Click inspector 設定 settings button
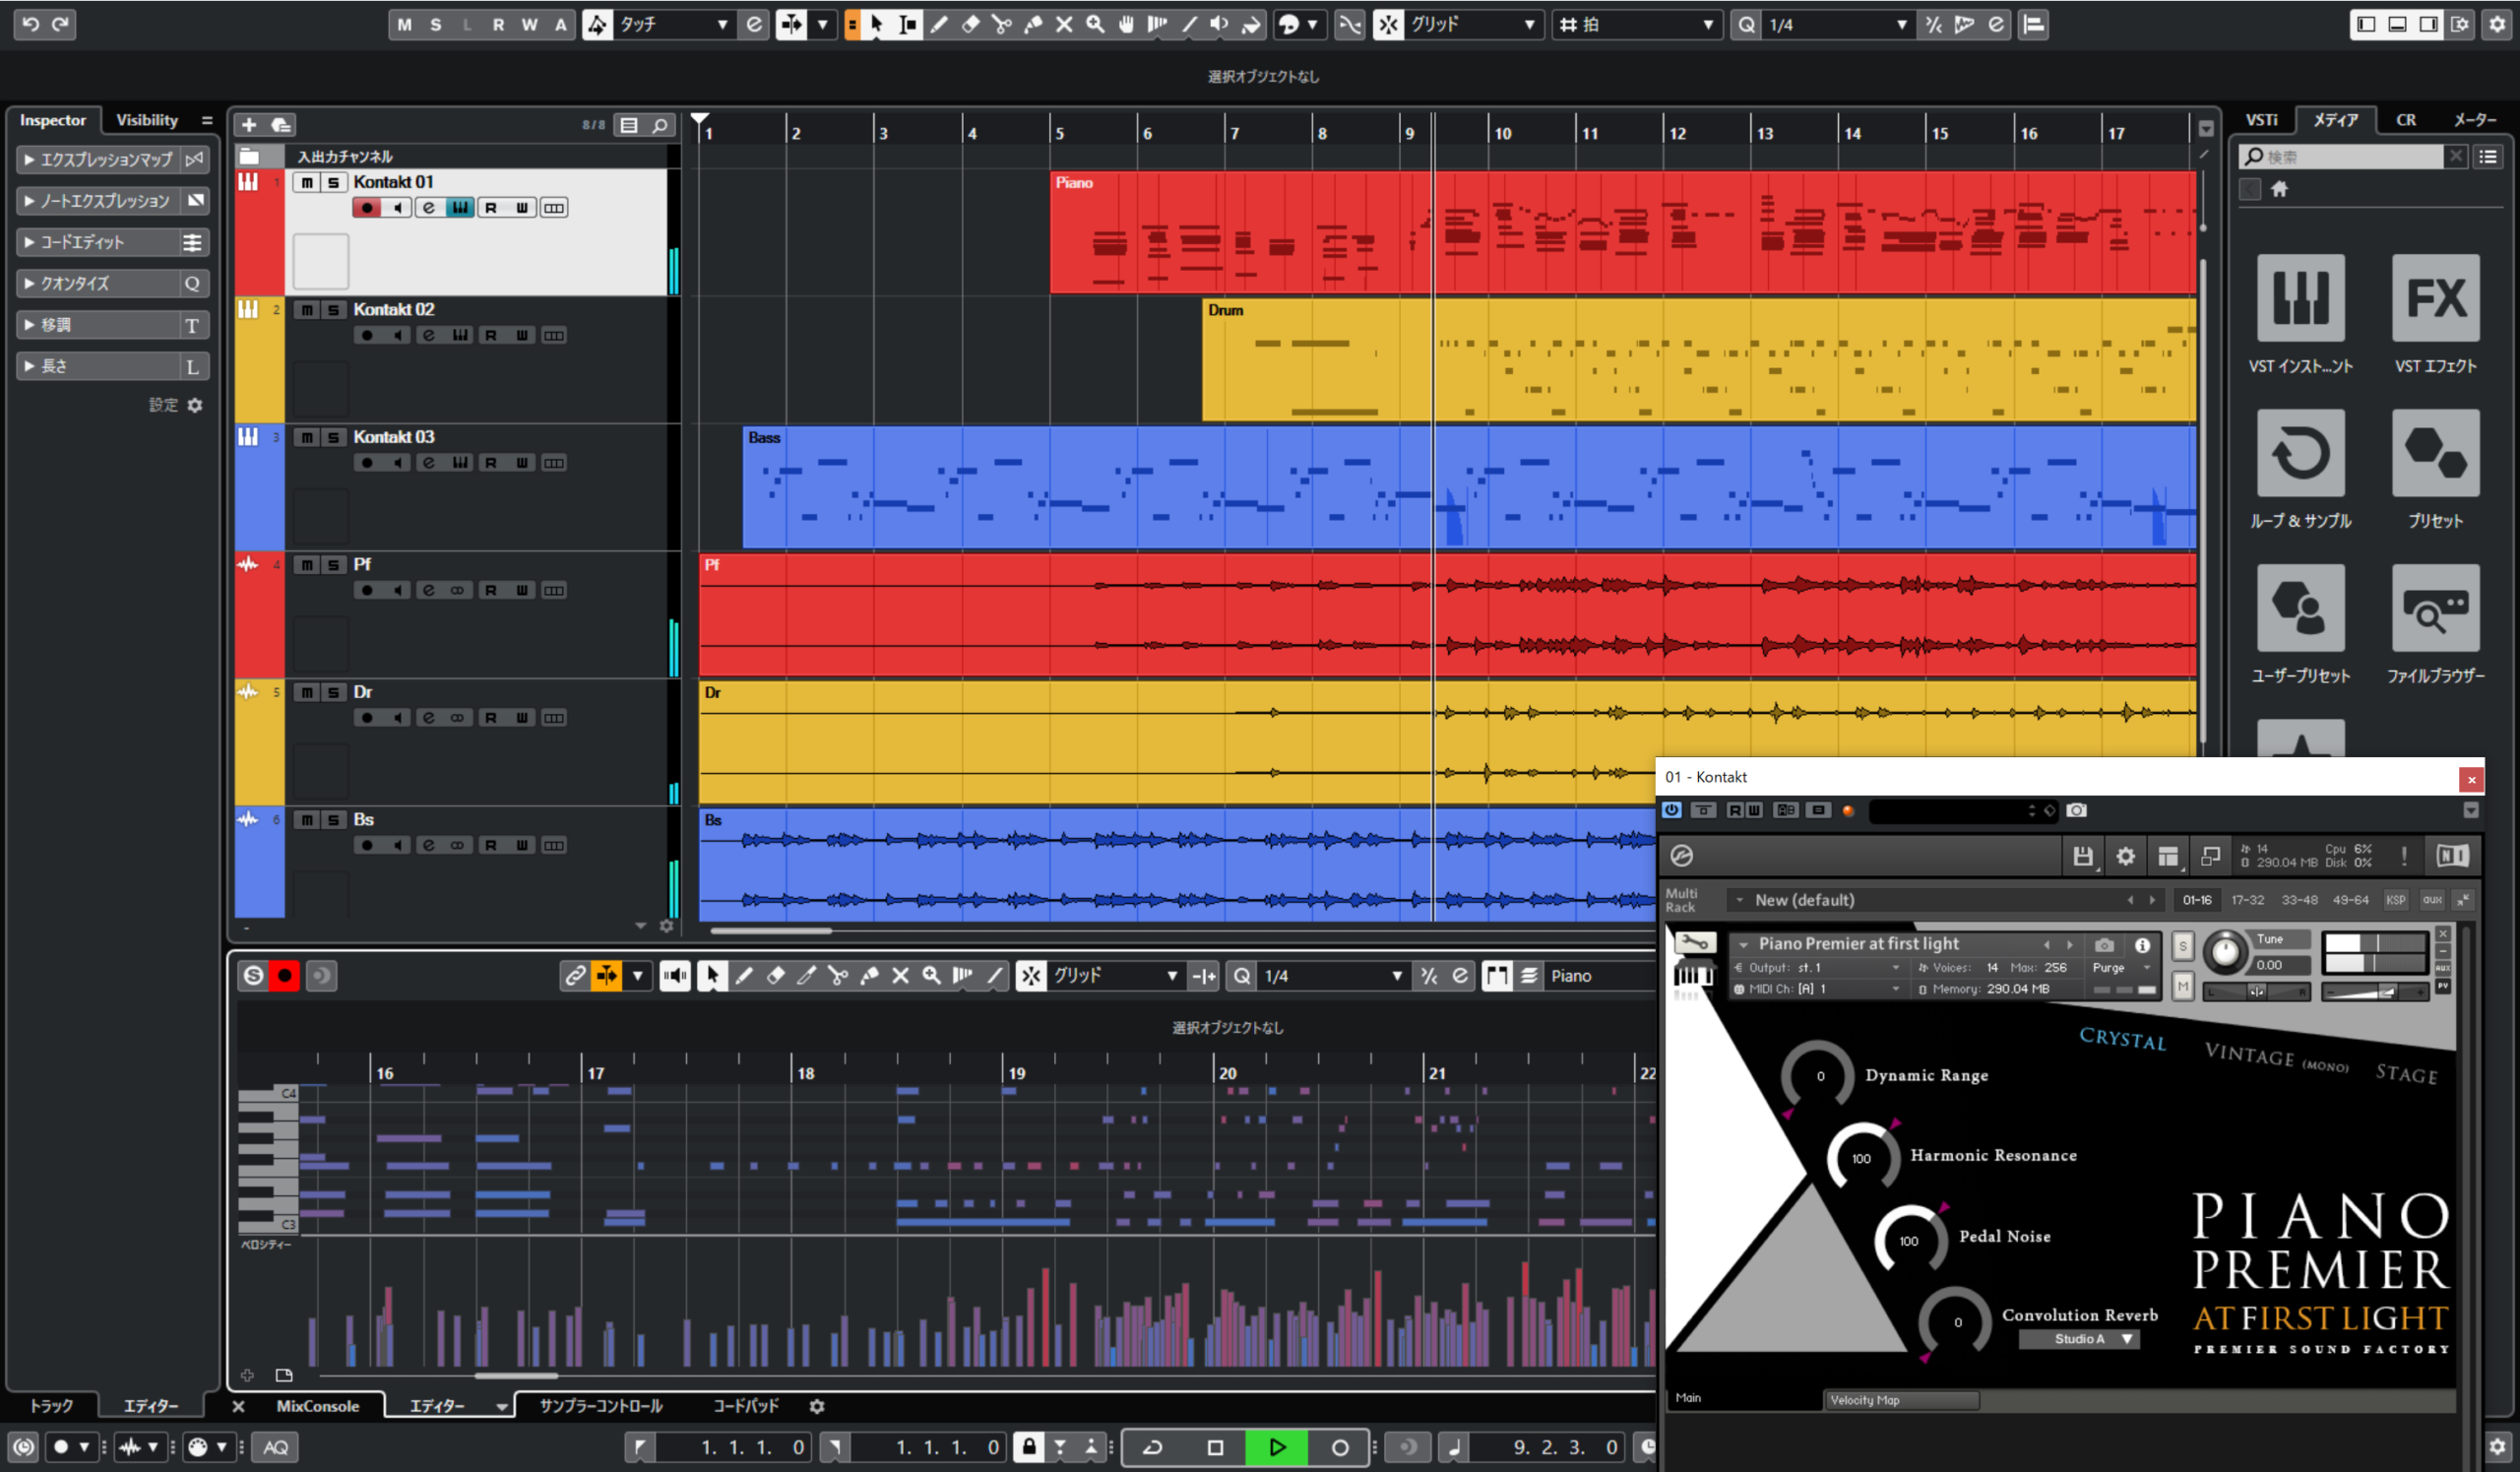Screen dimensions: 2520x1472 tap(176, 405)
